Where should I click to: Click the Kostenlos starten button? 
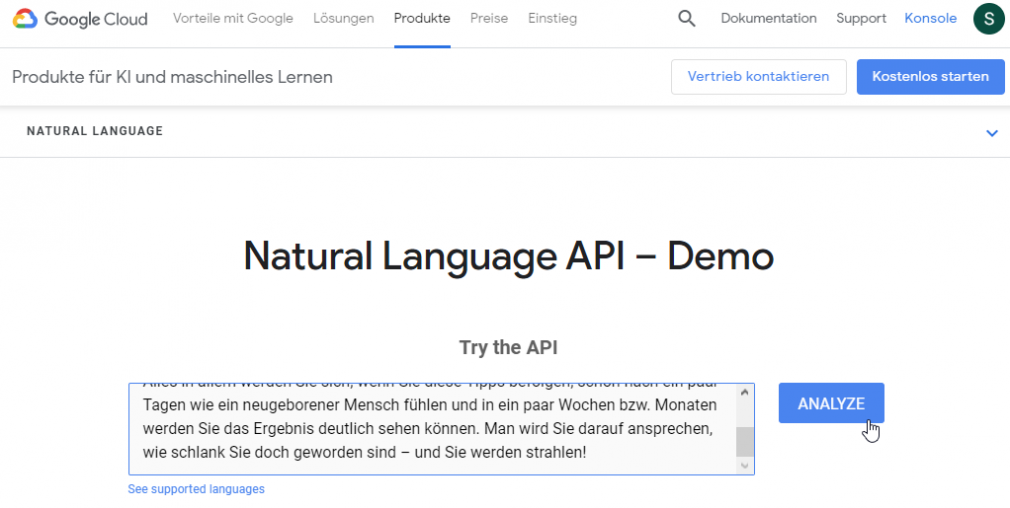(930, 77)
